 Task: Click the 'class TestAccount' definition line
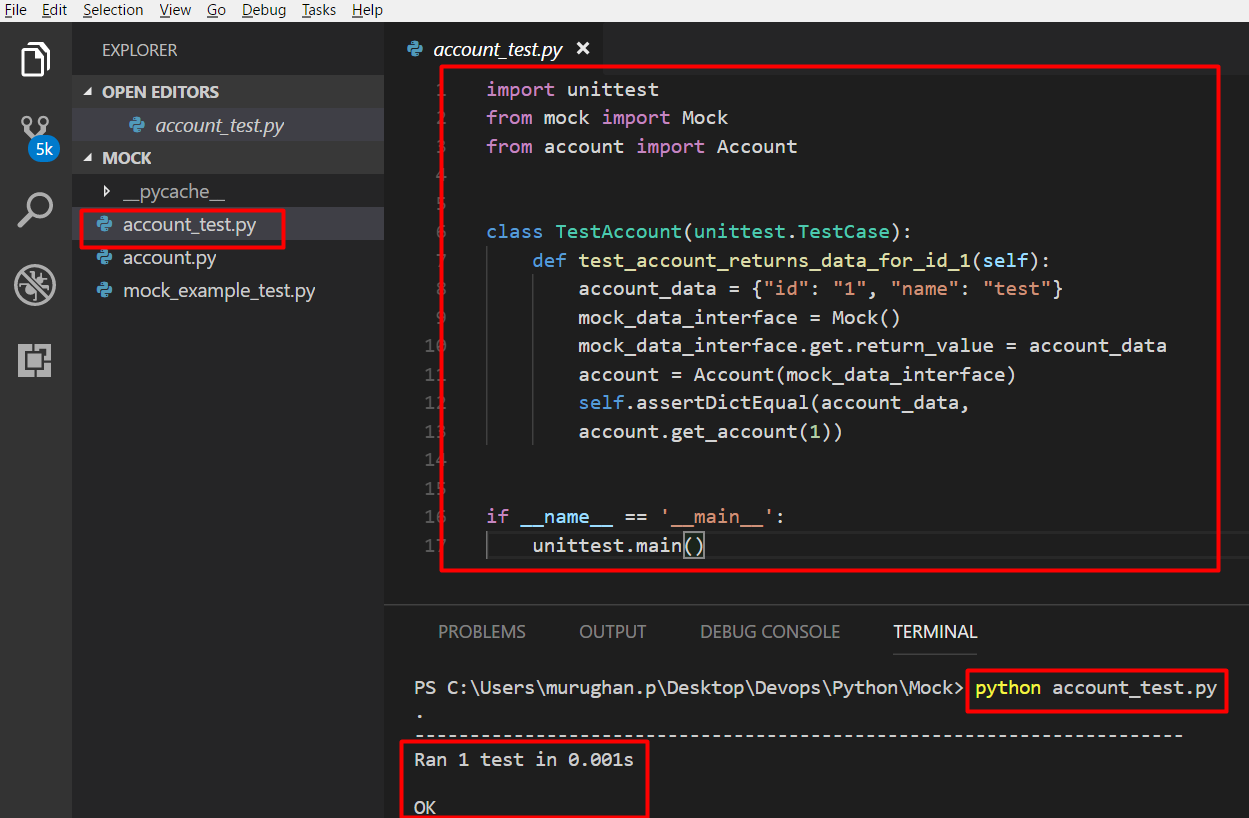click(699, 232)
